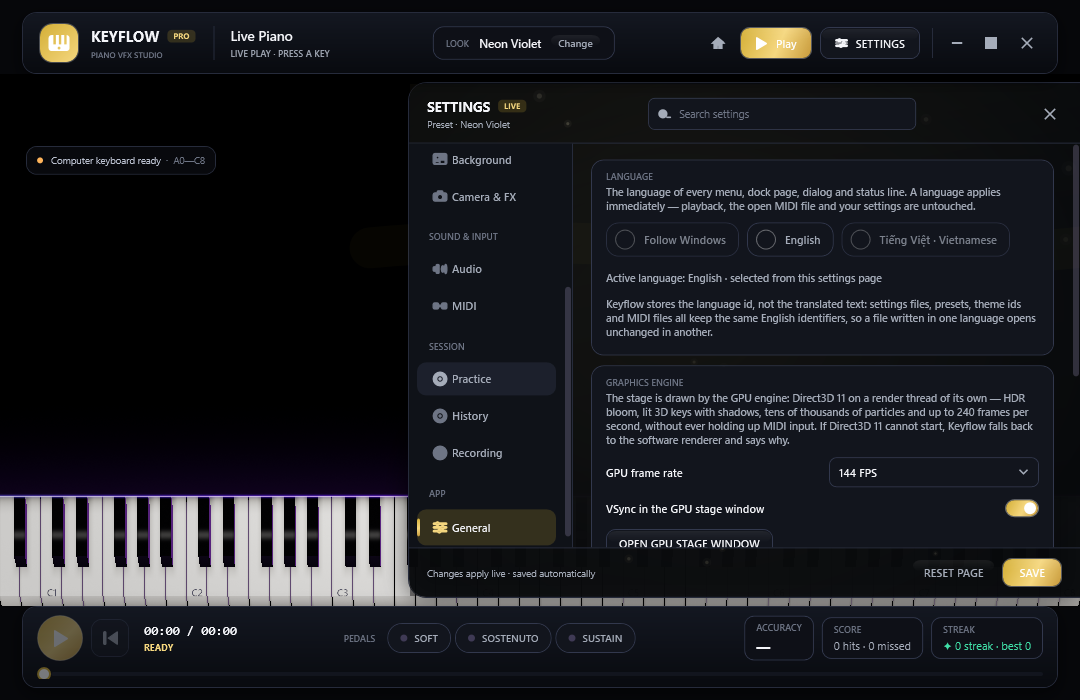Click the '0 streak · best 0' text
Screen dimensions: 1080x700
click(987, 646)
